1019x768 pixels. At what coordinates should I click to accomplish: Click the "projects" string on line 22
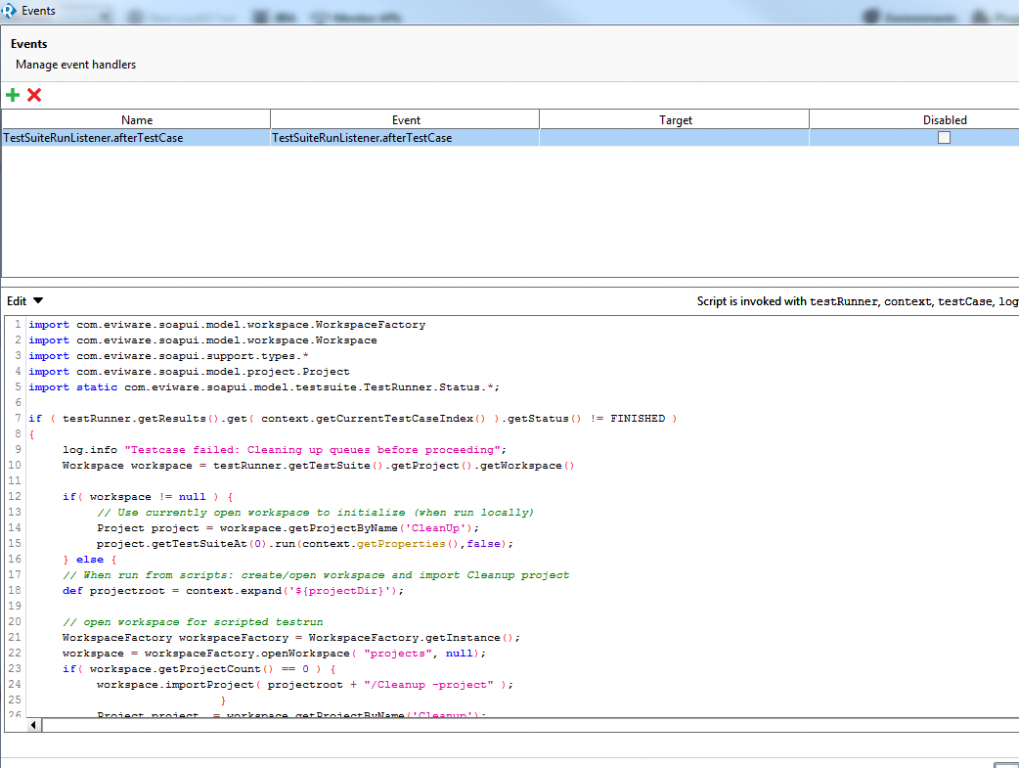(398, 653)
